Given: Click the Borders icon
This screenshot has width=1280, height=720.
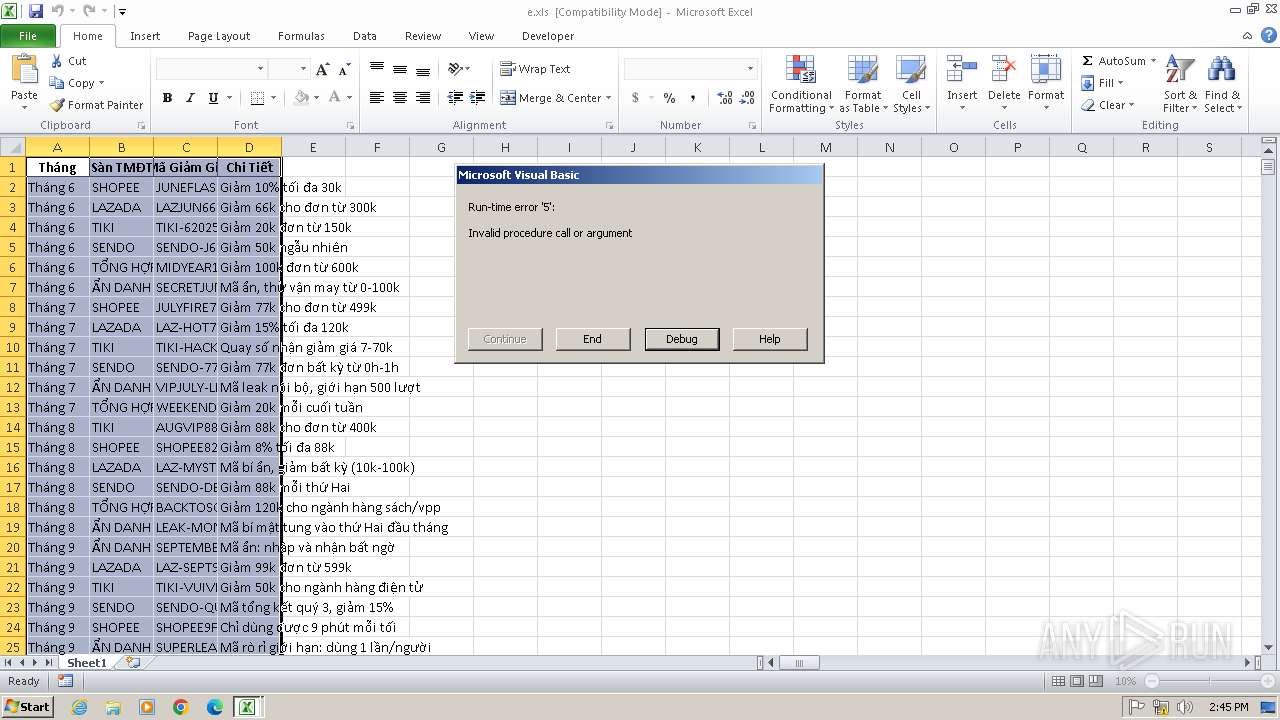Looking at the screenshot, I should pos(257,98).
